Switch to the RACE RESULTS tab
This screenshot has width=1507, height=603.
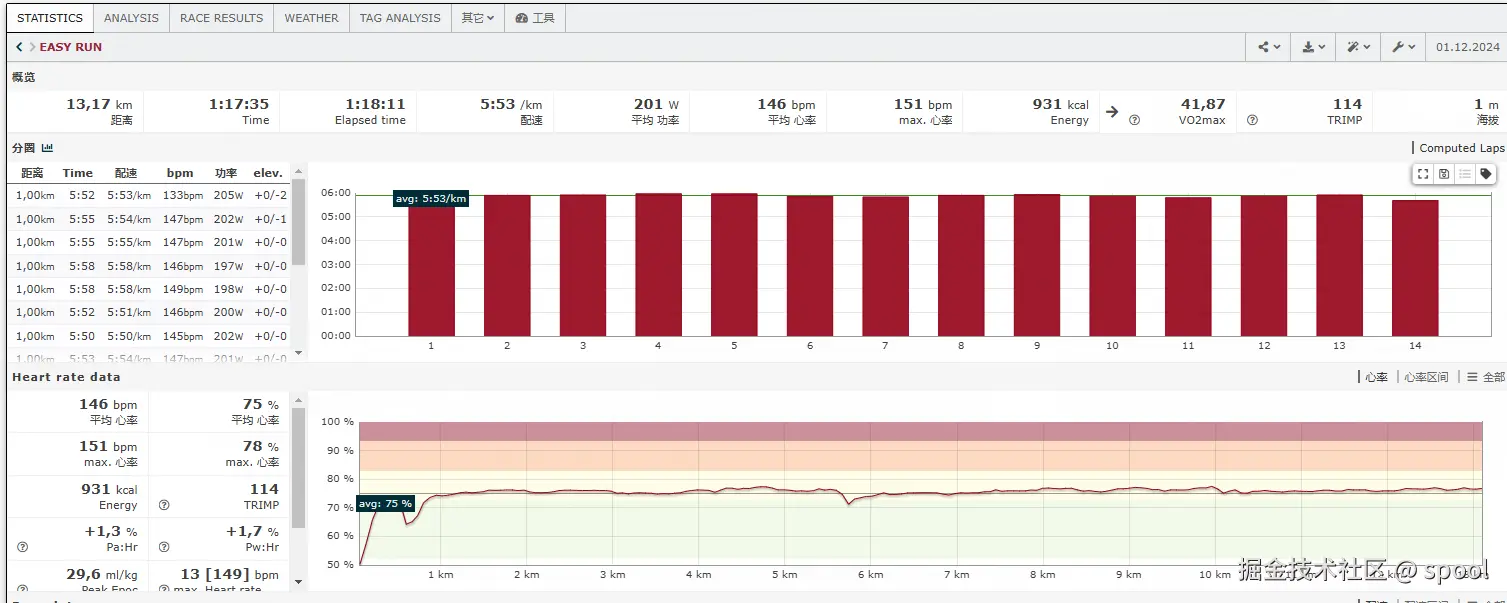221,18
